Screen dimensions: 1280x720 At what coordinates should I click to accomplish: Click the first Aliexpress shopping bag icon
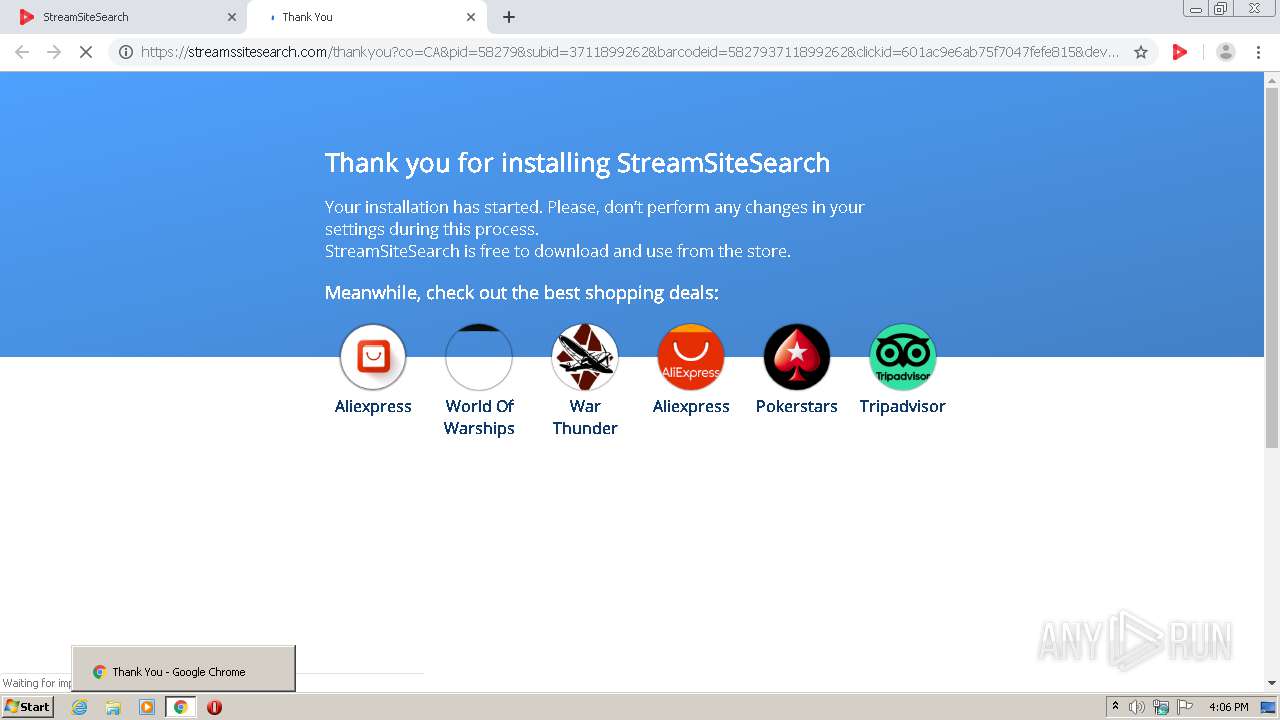[x=373, y=357]
